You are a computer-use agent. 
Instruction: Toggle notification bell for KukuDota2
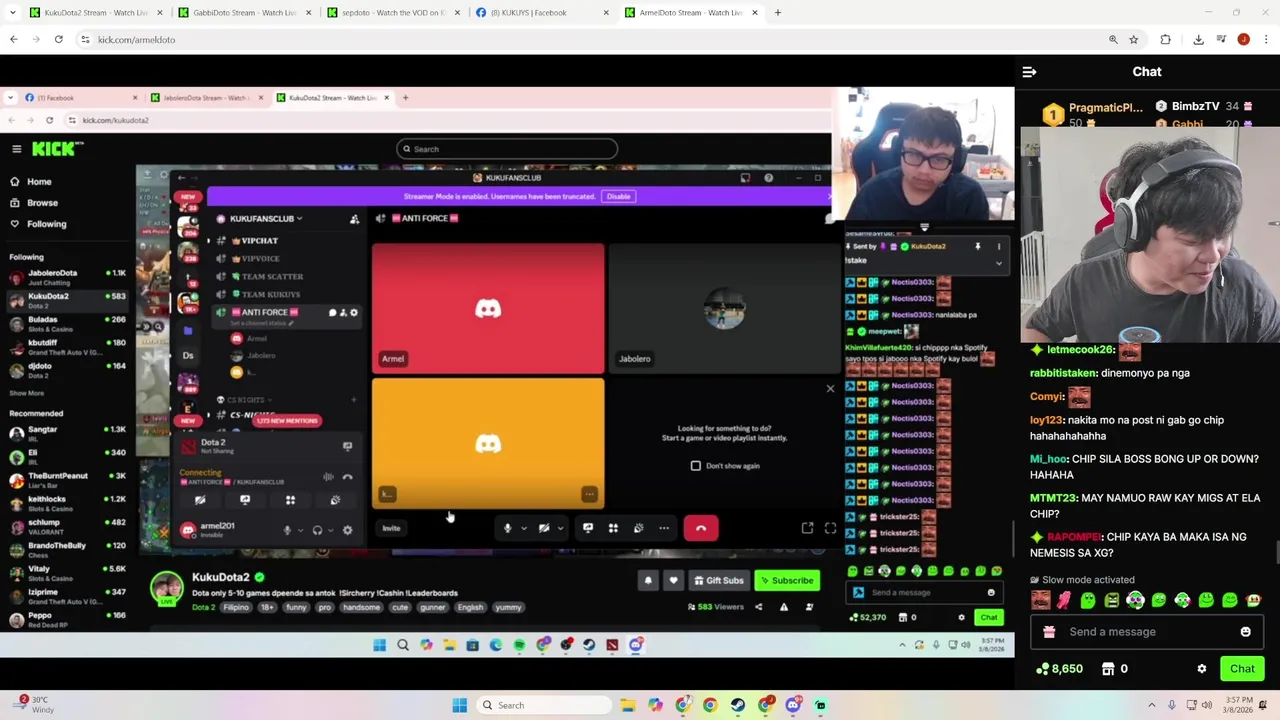(x=648, y=581)
